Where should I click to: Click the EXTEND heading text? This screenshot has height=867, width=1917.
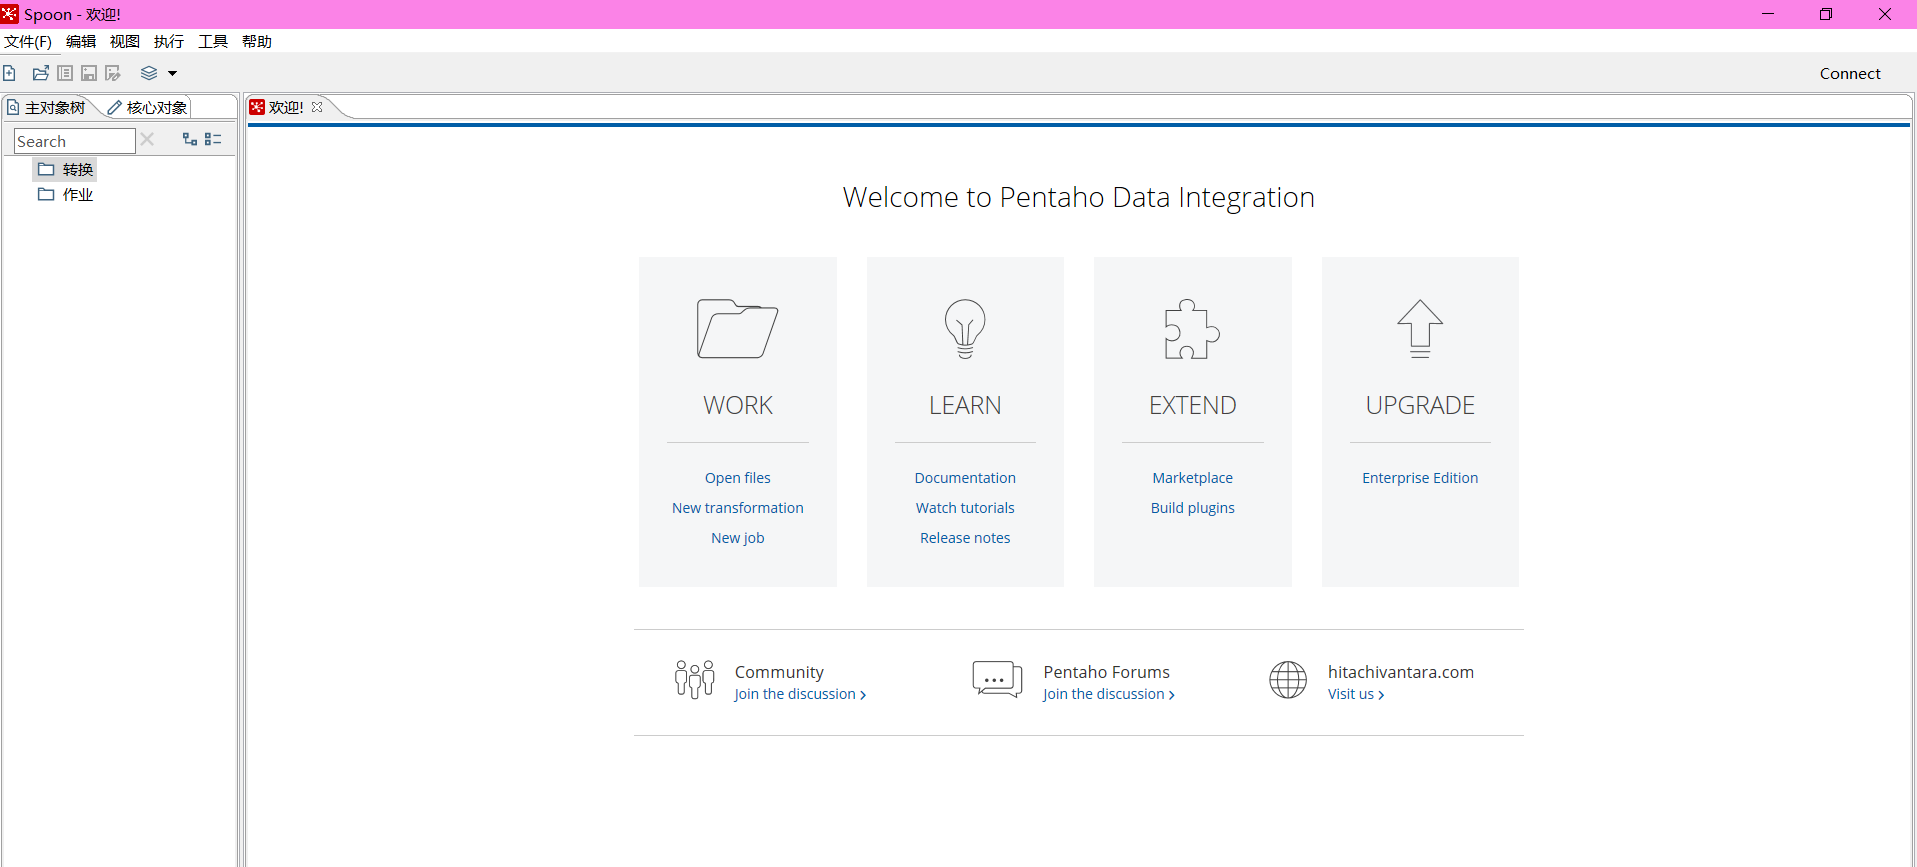click(1192, 405)
